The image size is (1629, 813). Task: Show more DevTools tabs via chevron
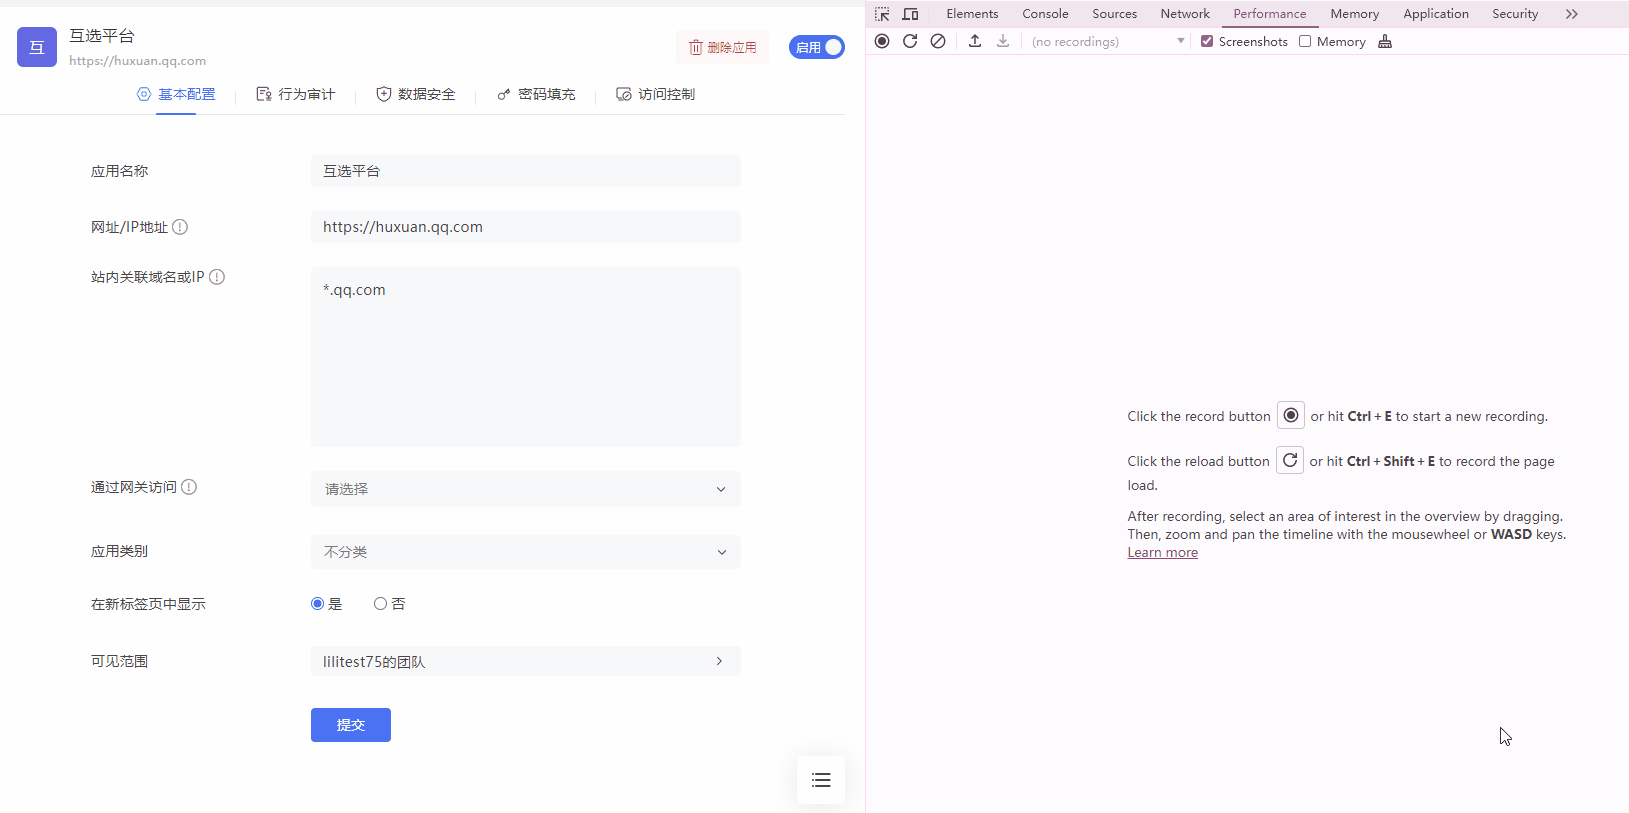coord(1572,14)
